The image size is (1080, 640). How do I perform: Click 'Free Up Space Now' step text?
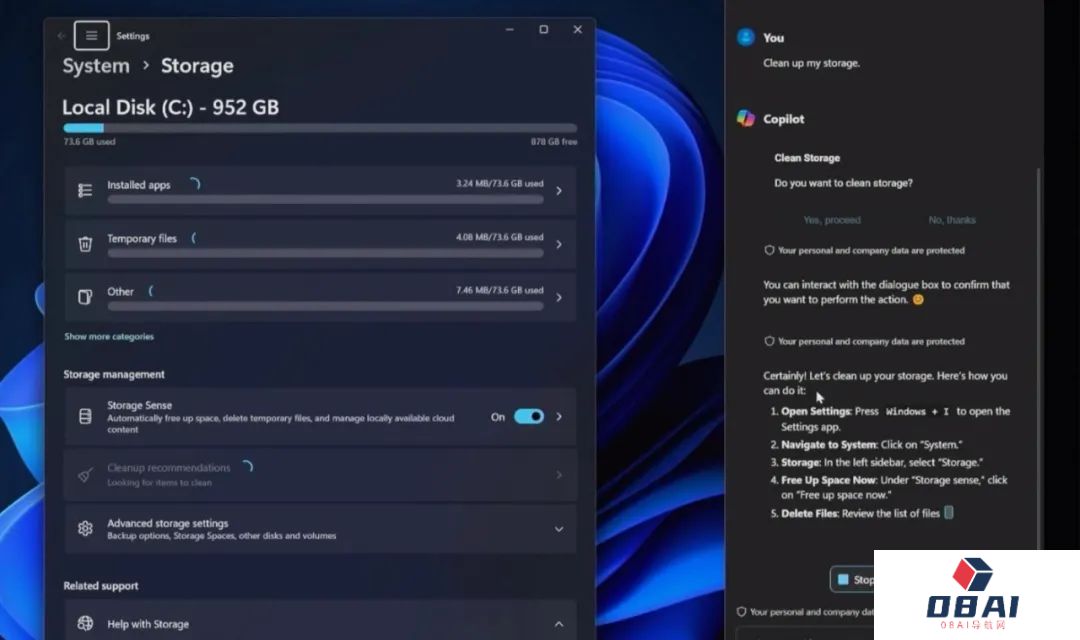829,480
